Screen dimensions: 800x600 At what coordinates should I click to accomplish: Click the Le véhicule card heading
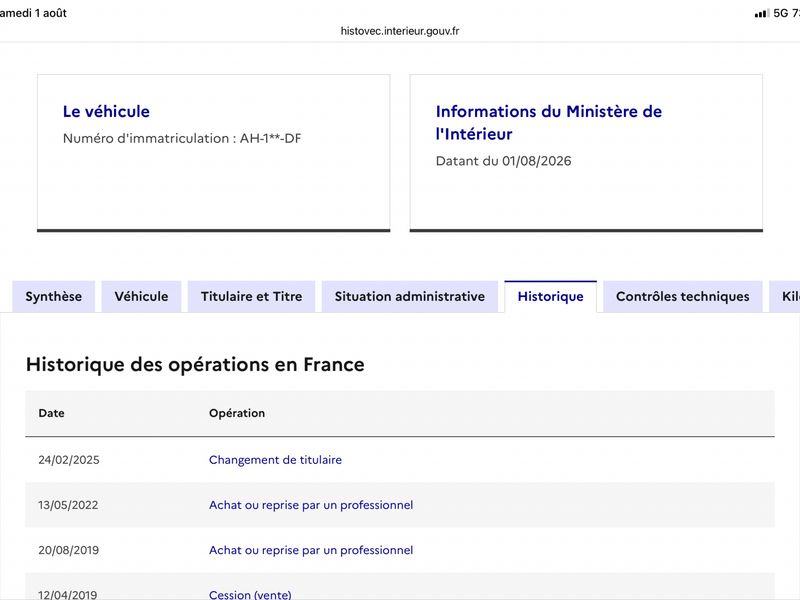(106, 111)
